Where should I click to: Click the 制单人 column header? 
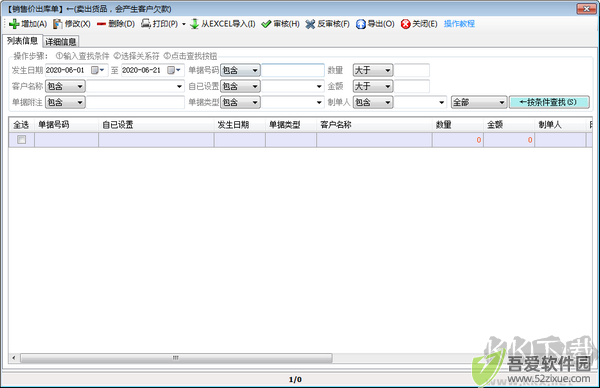tap(560, 125)
